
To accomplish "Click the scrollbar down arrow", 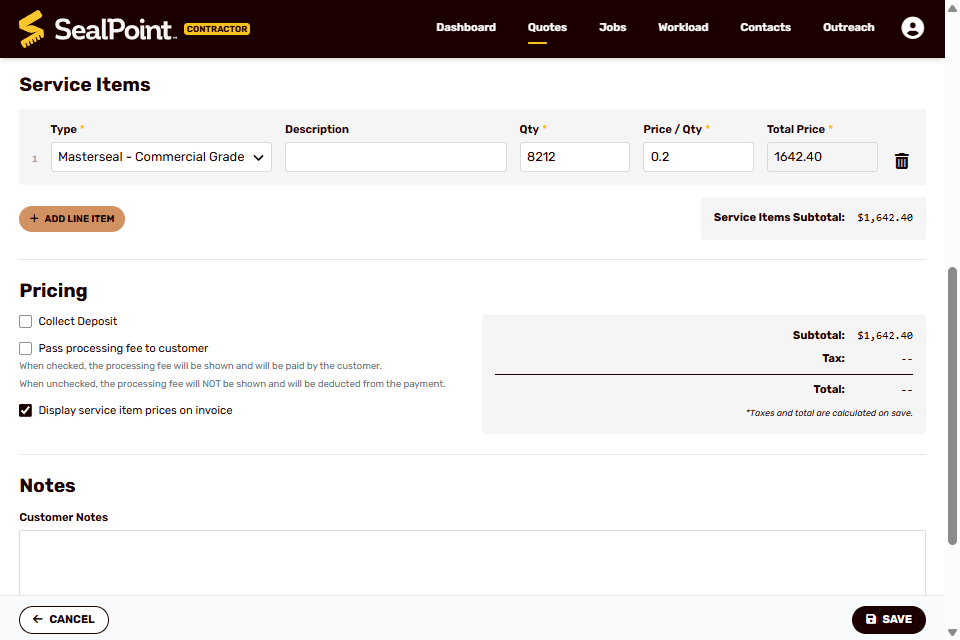I will point(952,633).
